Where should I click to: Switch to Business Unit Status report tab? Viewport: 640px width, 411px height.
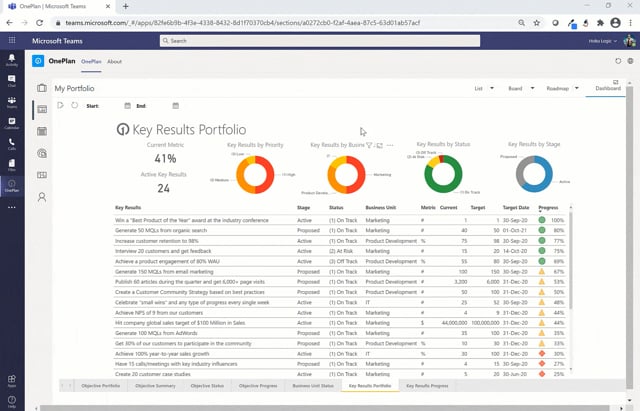click(313, 386)
